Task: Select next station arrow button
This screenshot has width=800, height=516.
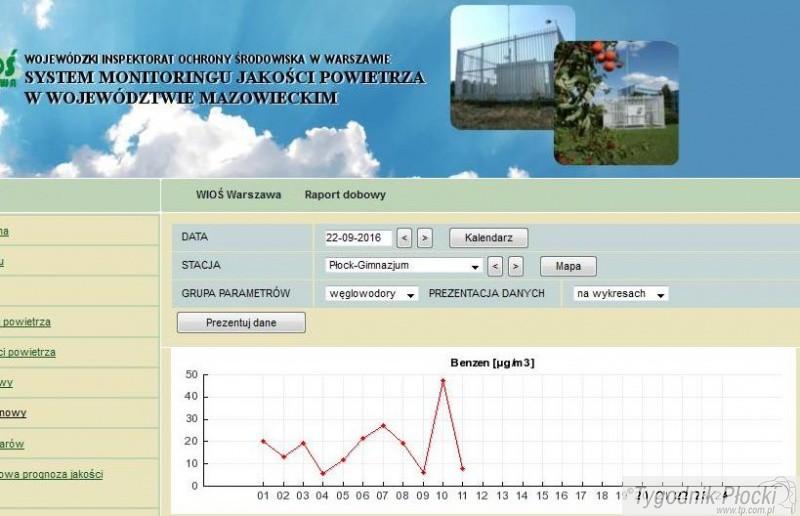Action: 516,266
